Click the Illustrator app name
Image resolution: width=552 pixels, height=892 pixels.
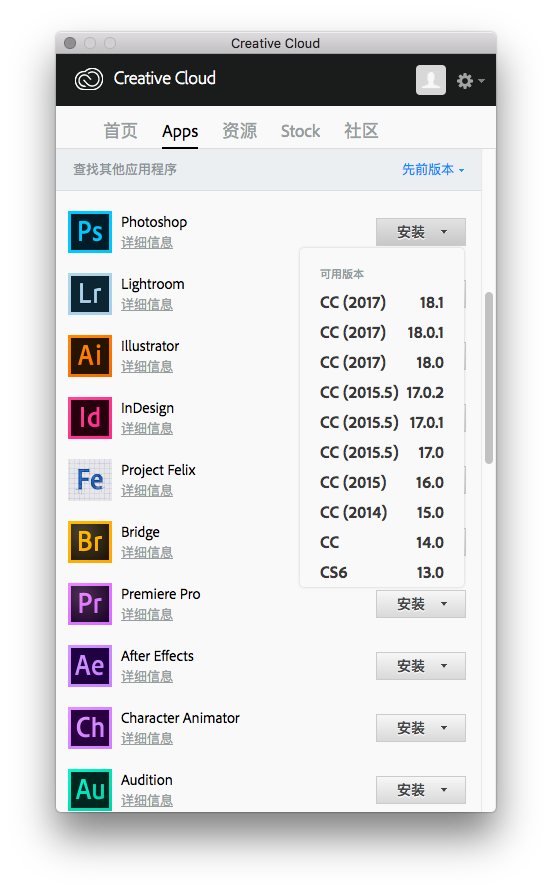(x=150, y=346)
